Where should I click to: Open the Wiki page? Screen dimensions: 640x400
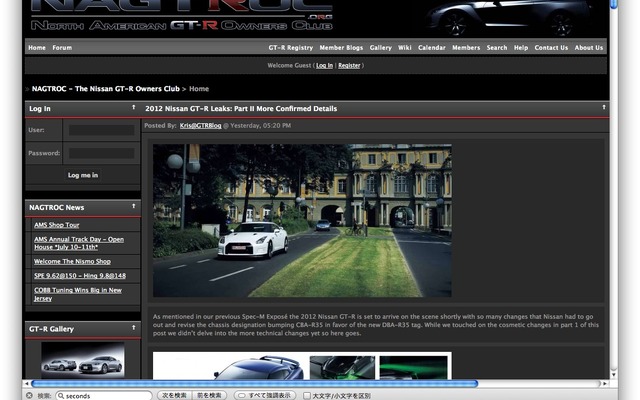404,47
